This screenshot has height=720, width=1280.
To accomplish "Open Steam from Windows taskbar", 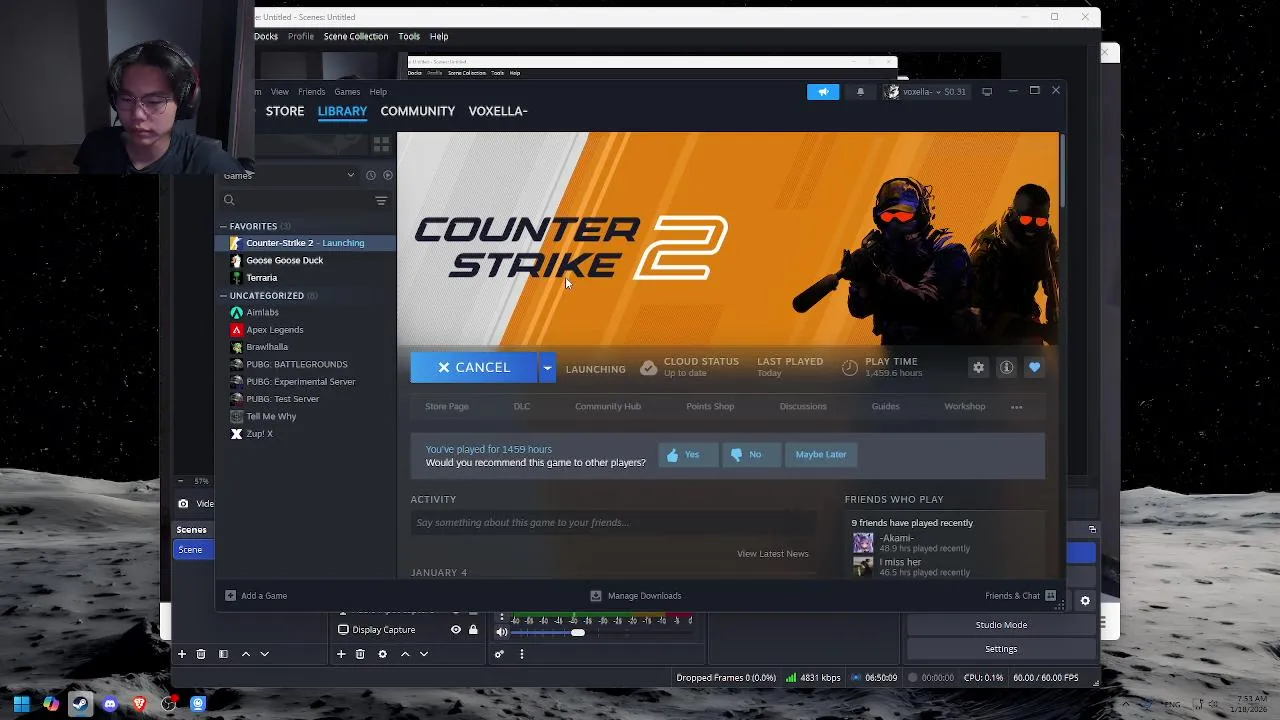I will 80,704.
